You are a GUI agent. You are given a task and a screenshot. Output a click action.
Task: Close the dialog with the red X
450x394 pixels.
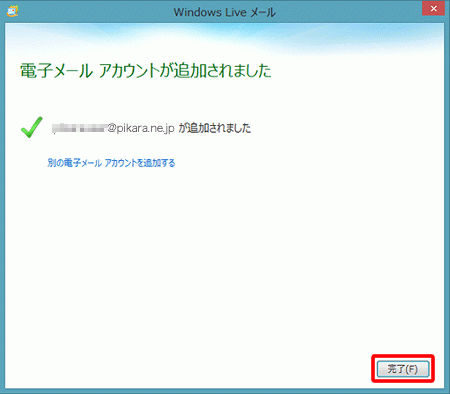click(x=433, y=9)
